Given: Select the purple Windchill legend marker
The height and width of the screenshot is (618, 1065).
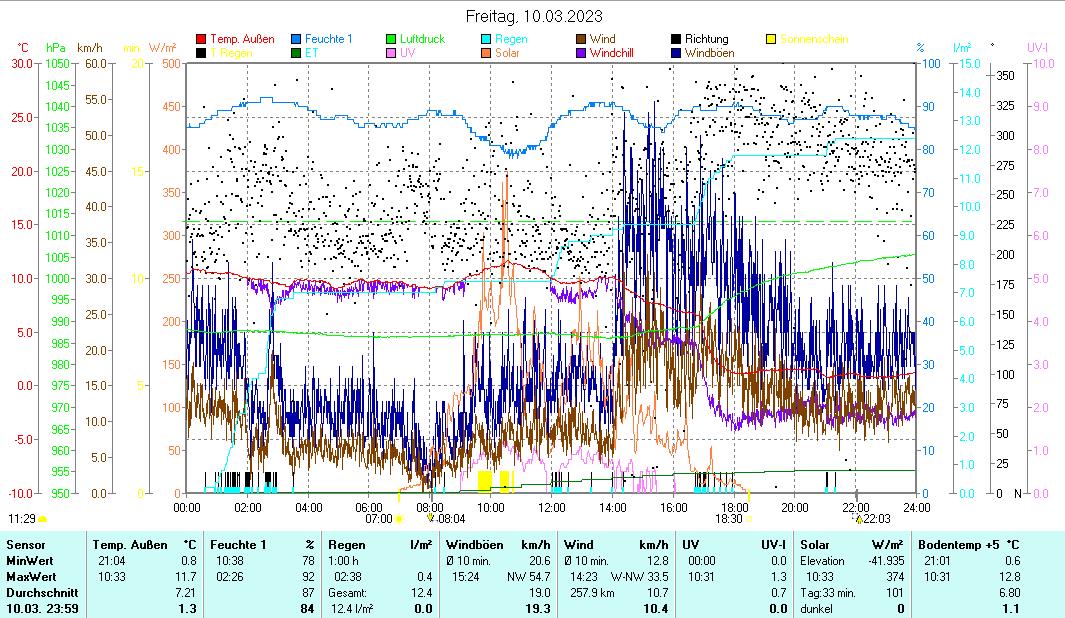Looking at the screenshot, I should [x=582, y=52].
